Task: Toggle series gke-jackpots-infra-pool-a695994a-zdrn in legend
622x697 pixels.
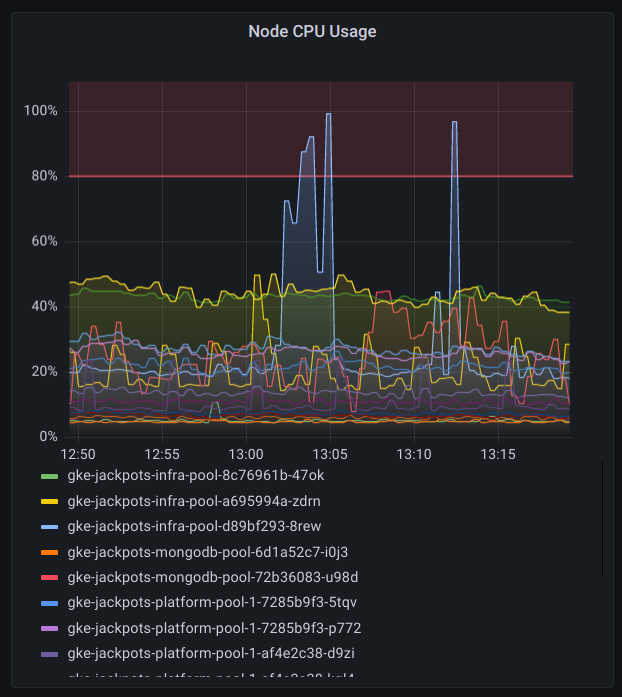Action: coord(194,501)
